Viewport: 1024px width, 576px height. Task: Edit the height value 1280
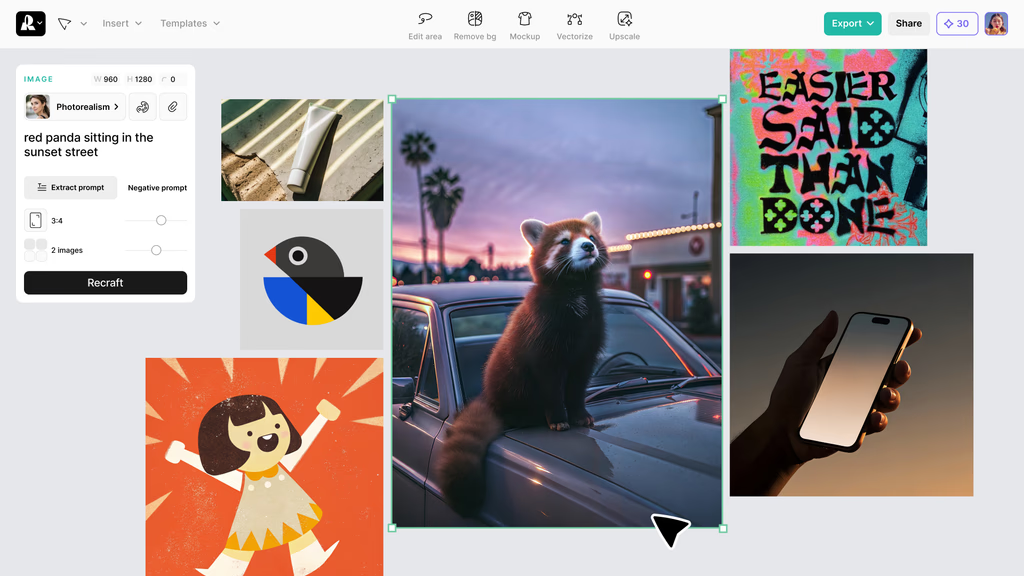pyautogui.click(x=140, y=79)
